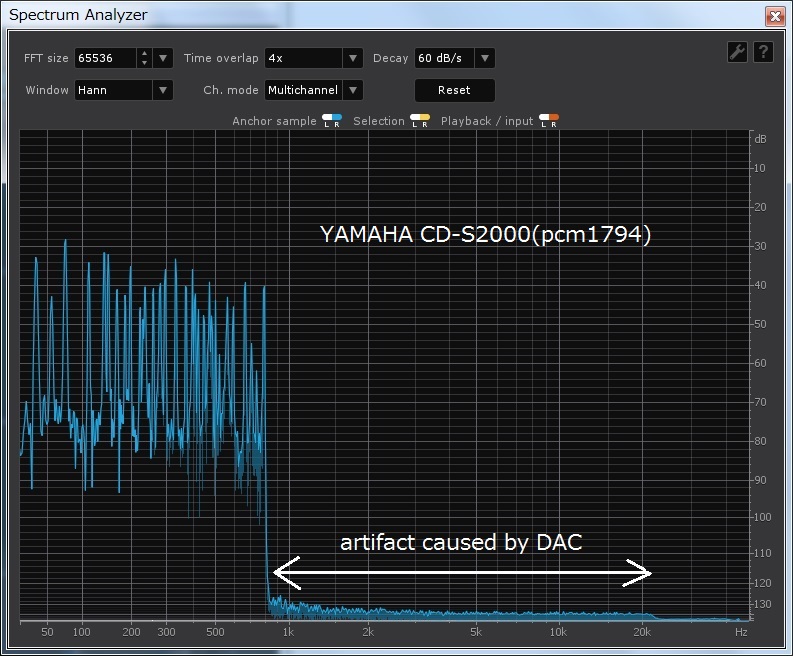Click the Reset button
Screen dimensions: 793x656
tap(454, 90)
